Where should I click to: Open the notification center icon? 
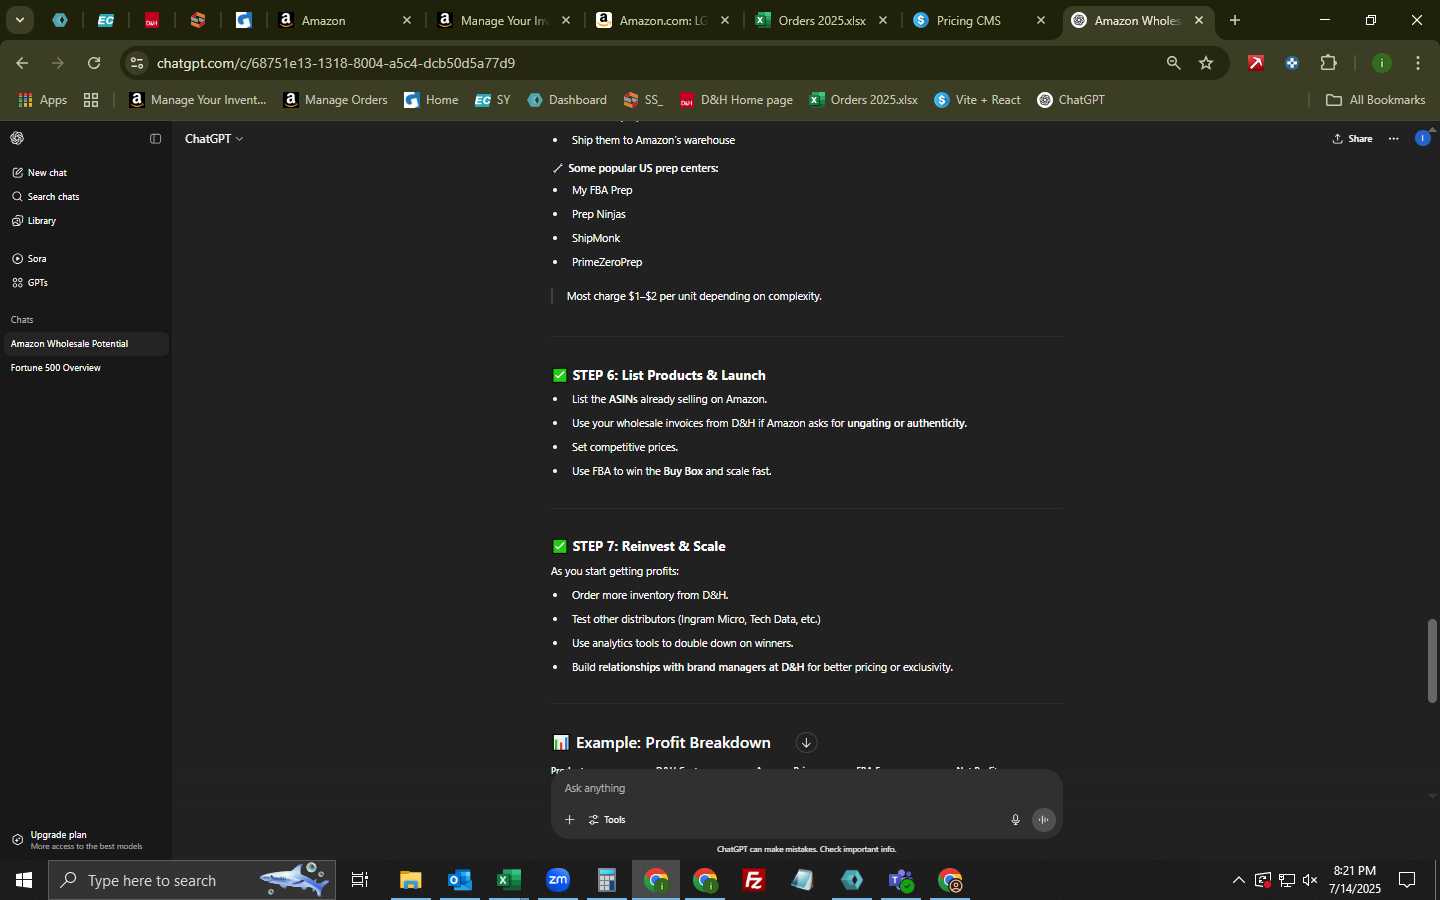(1407, 880)
